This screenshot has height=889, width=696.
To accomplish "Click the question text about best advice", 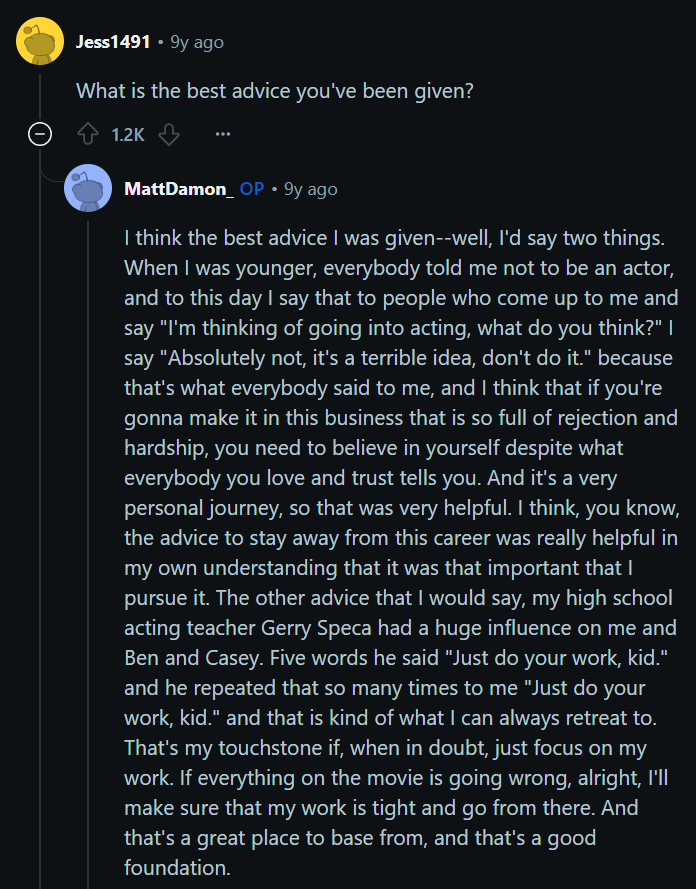I will pos(275,91).
